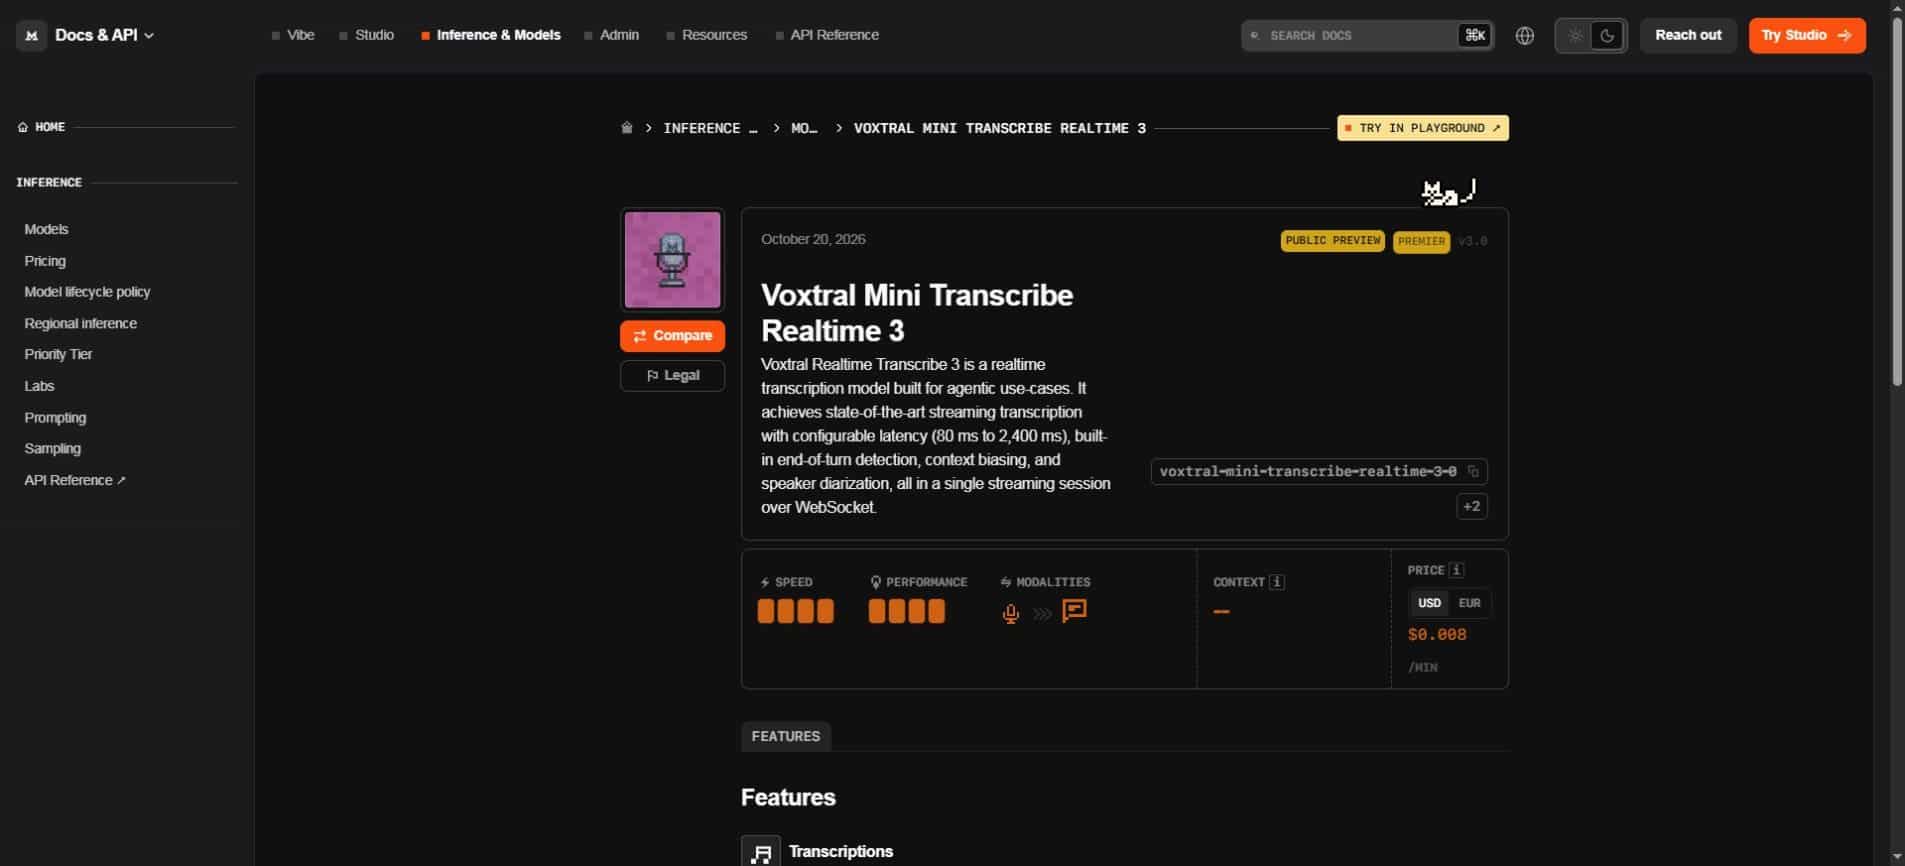The width and height of the screenshot is (1905, 866).
Task: Open the Admin nav item
Action: point(611,35)
